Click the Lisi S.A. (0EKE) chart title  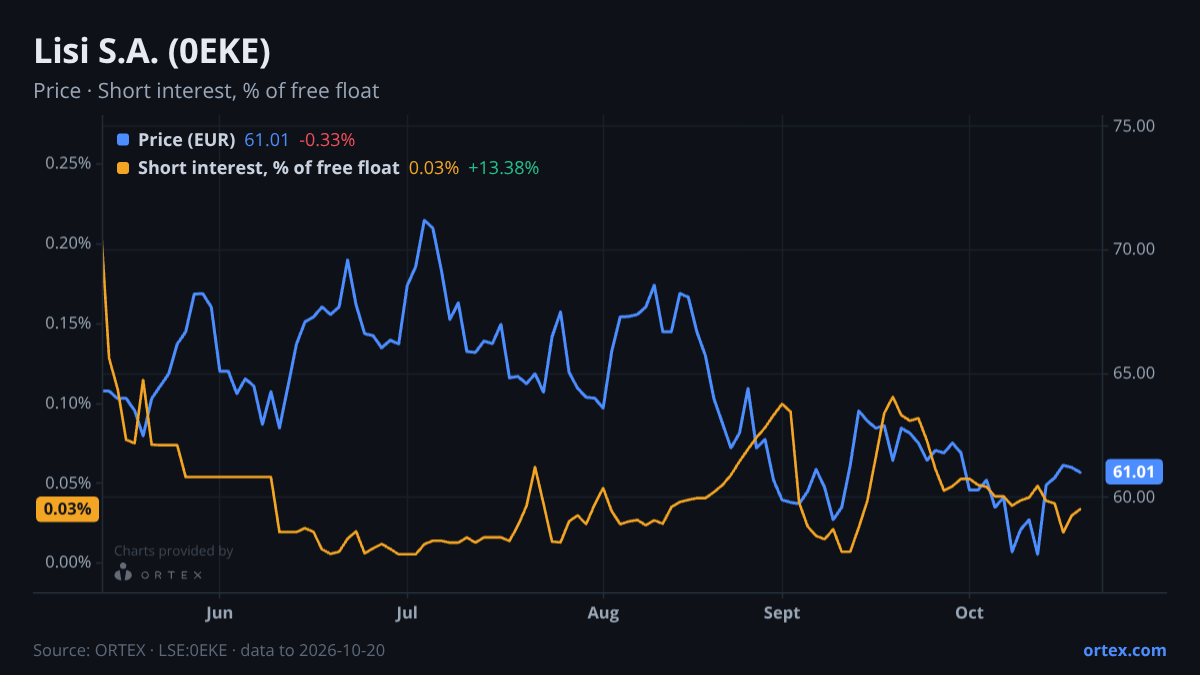[x=152, y=51]
